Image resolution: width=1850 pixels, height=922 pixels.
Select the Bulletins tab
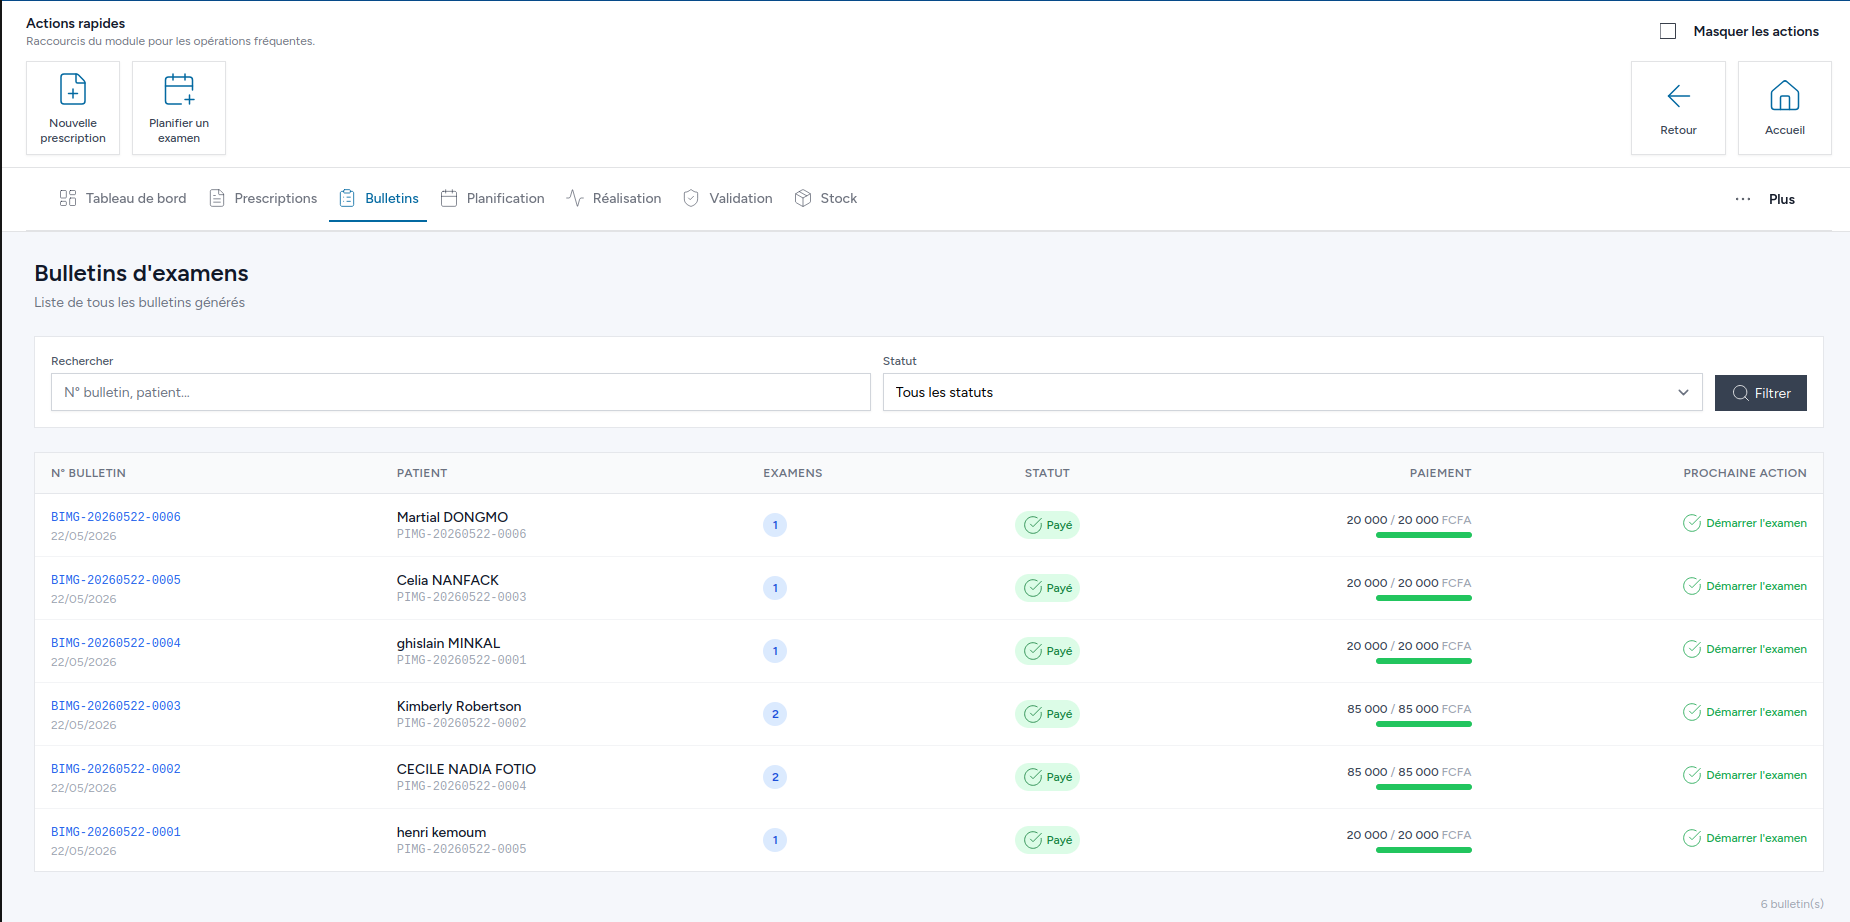378,198
